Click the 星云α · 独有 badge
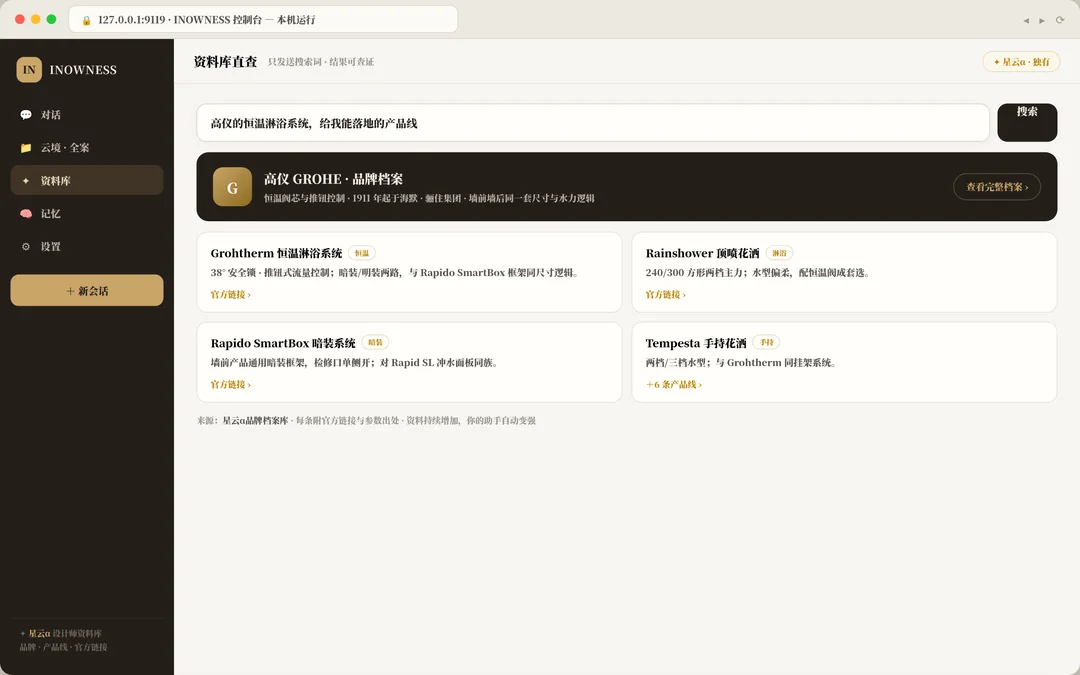The image size is (1080, 675). point(1021,62)
